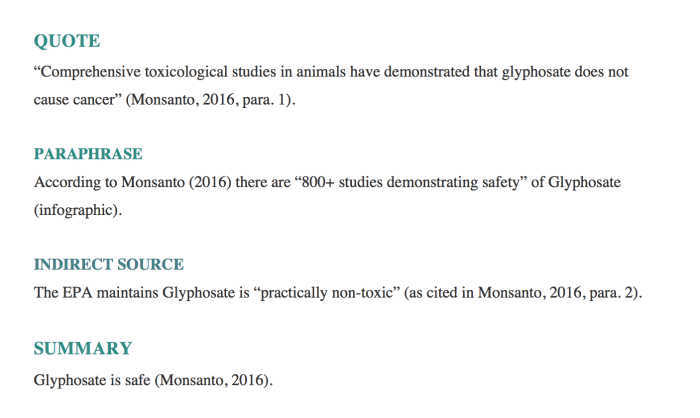Click the SUMMARY heading

(83, 349)
